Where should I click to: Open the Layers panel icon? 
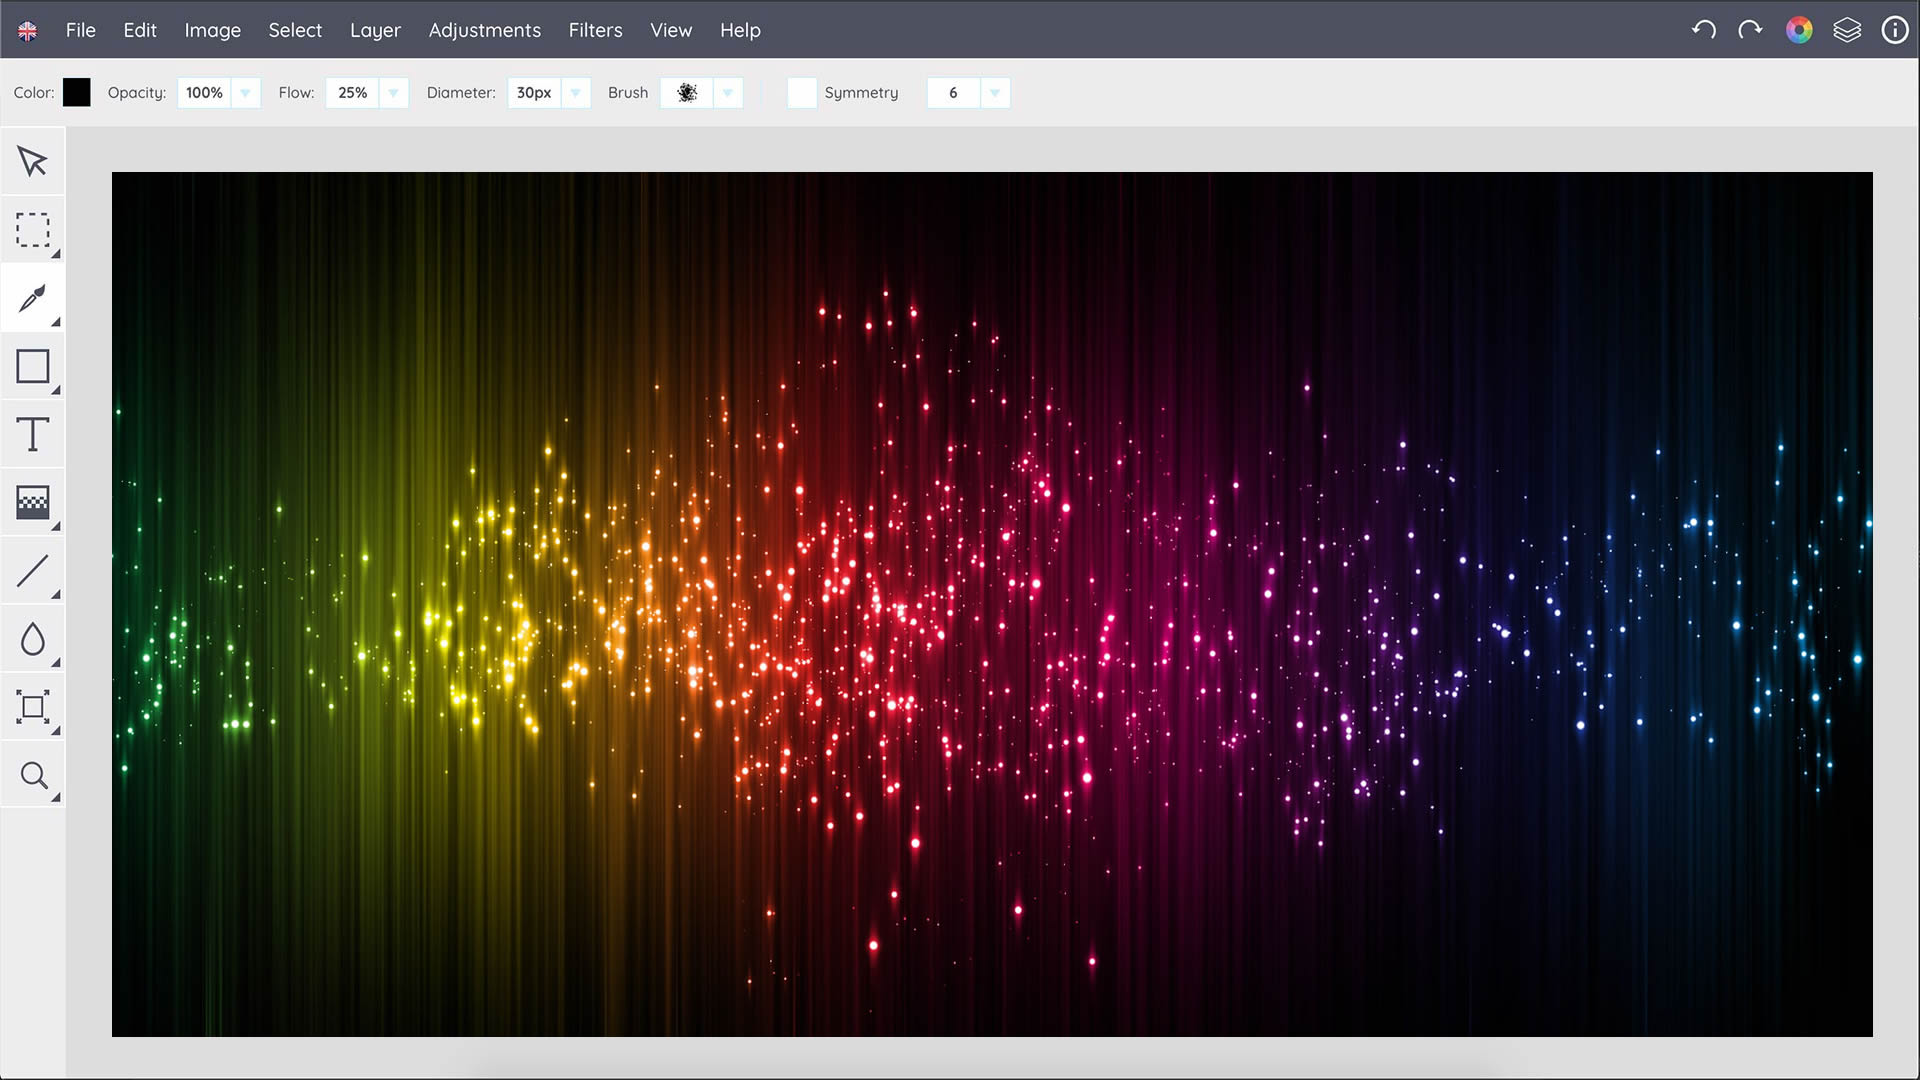click(1846, 30)
